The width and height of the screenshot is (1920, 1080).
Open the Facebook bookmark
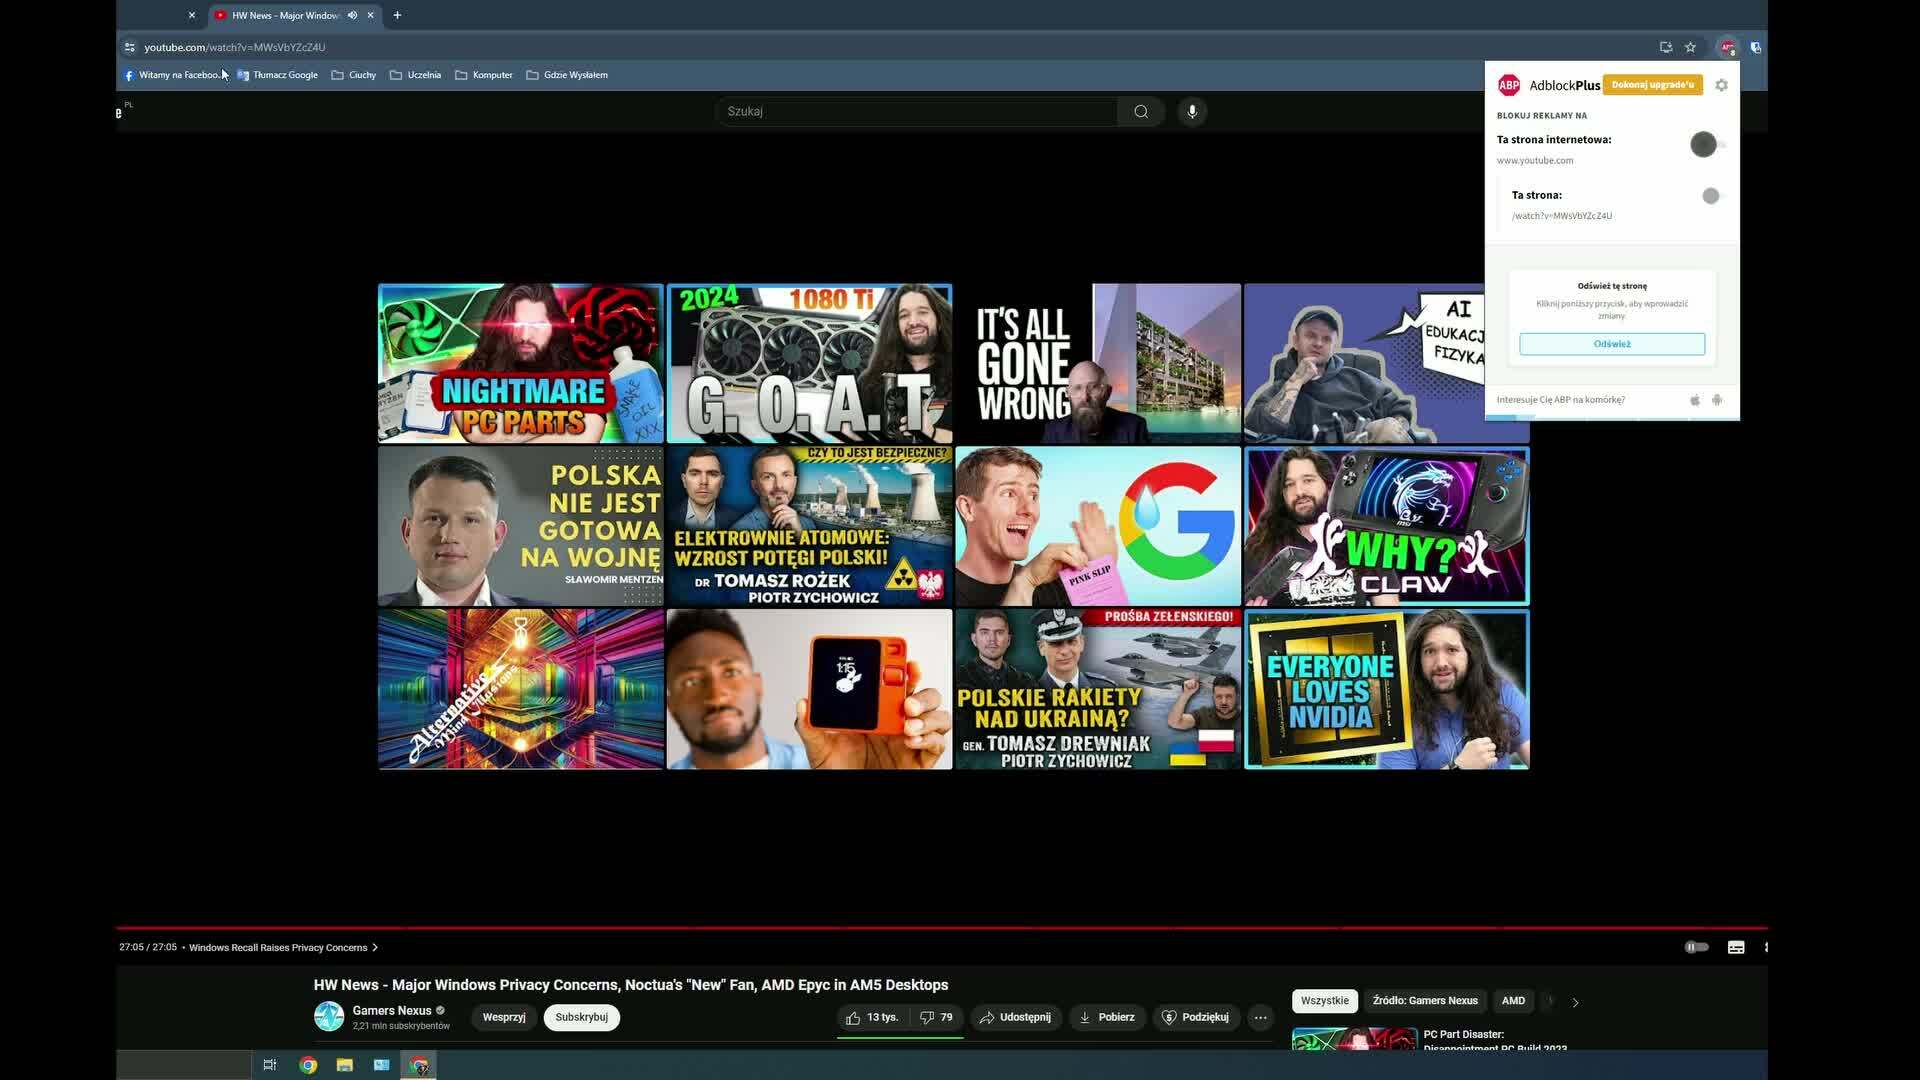point(171,75)
